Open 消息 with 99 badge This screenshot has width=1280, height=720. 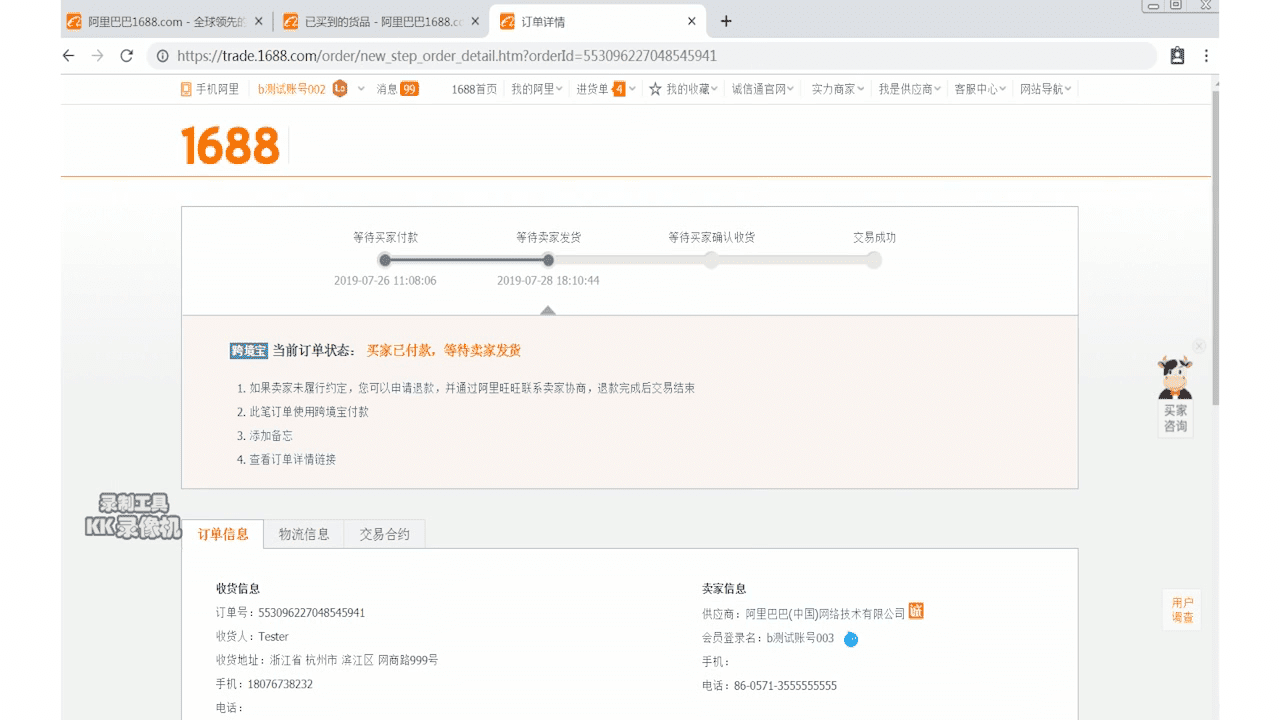tap(397, 89)
